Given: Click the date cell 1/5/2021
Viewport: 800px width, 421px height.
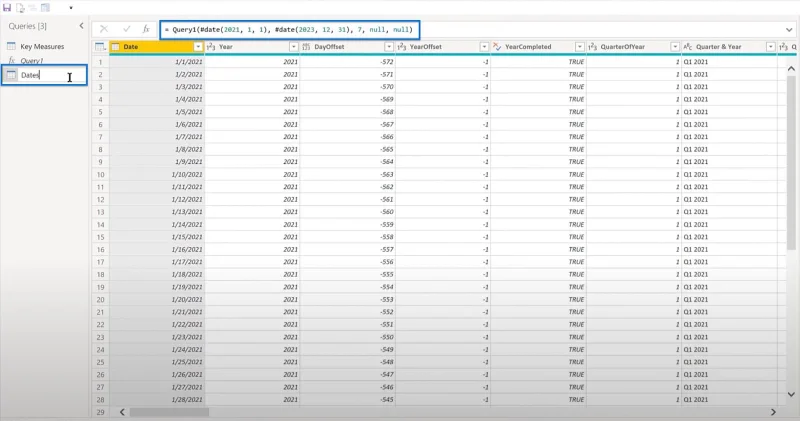Looking at the screenshot, I should (157, 112).
